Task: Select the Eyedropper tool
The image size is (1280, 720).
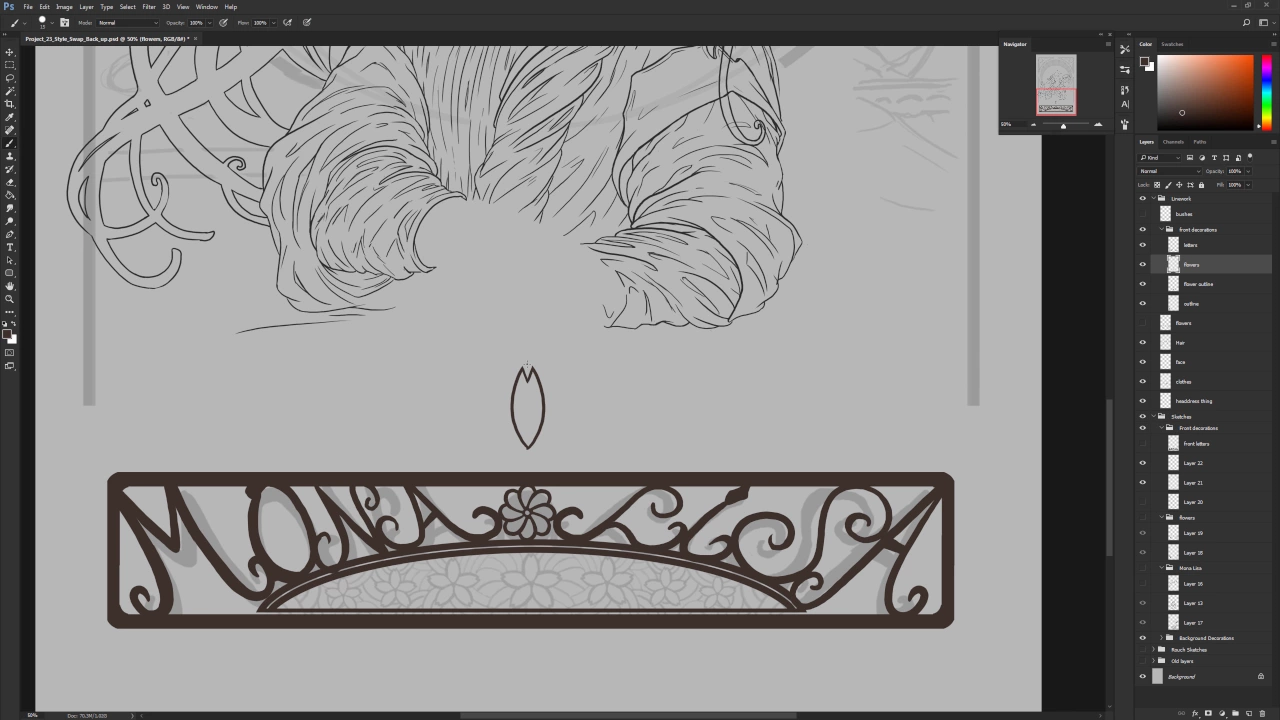Action: [x=10, y=117]
